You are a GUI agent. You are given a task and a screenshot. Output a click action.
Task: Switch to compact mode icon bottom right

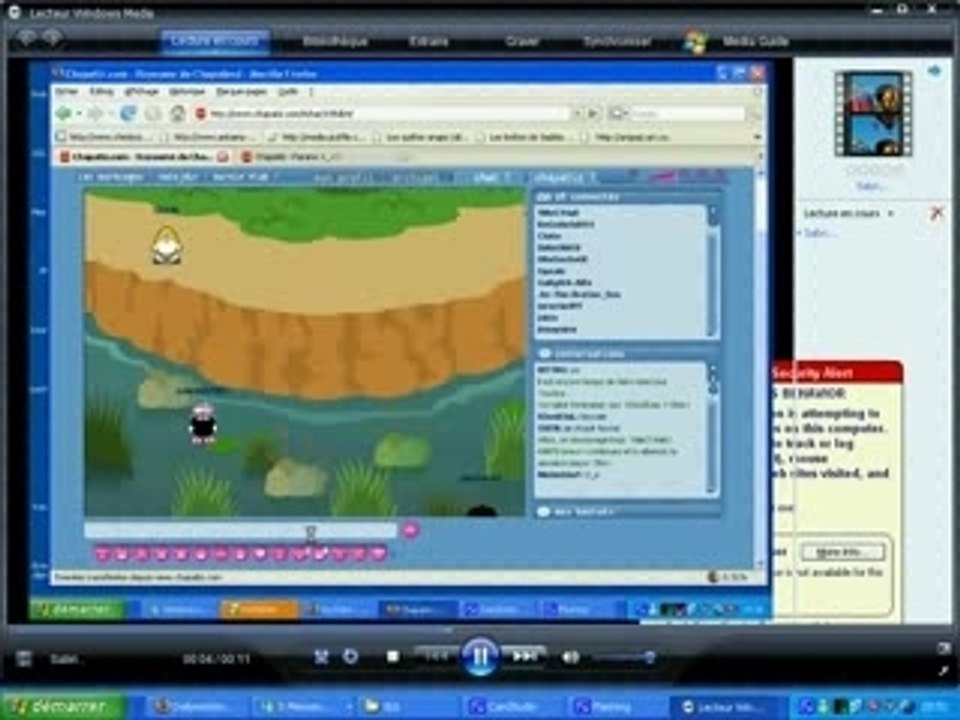point(943,671)
